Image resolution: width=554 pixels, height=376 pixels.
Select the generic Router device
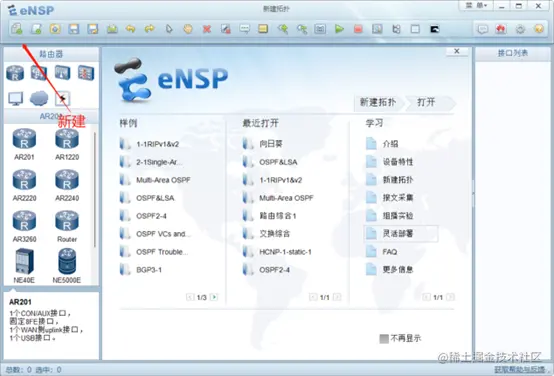tap(67, 226)
